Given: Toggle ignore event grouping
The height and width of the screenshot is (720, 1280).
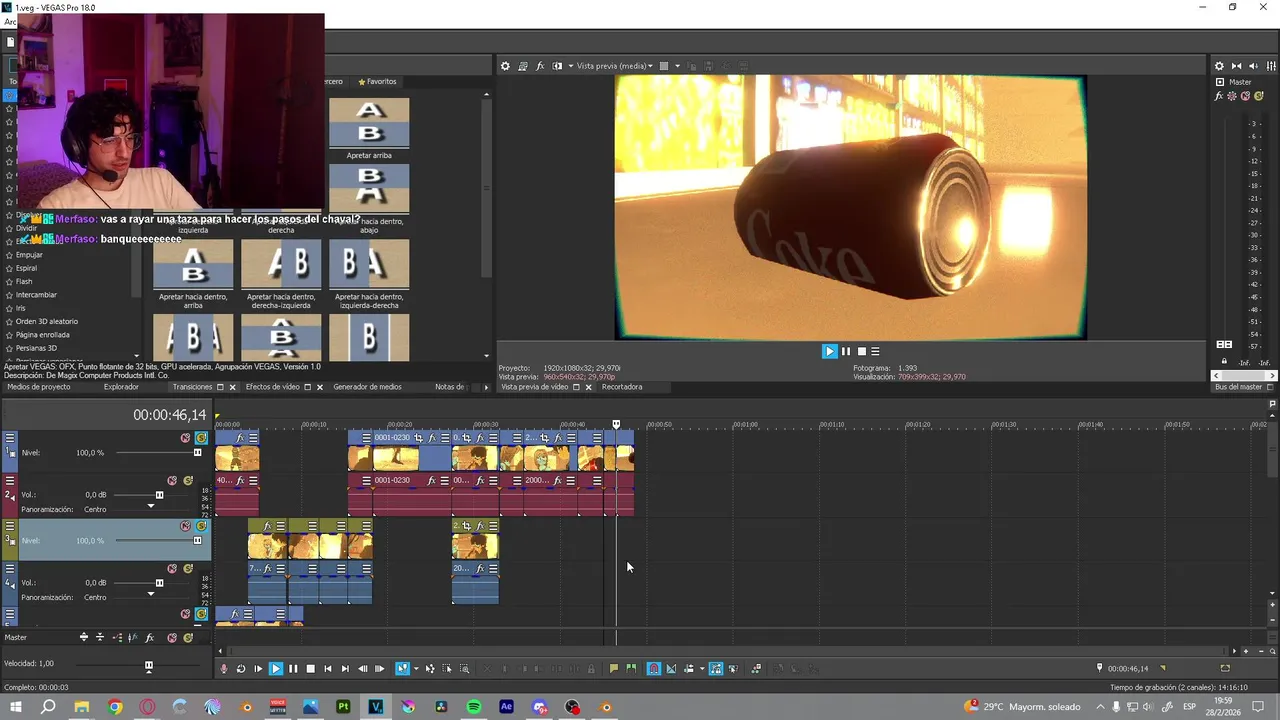Looking at the screenshot, I should (733, 669).
